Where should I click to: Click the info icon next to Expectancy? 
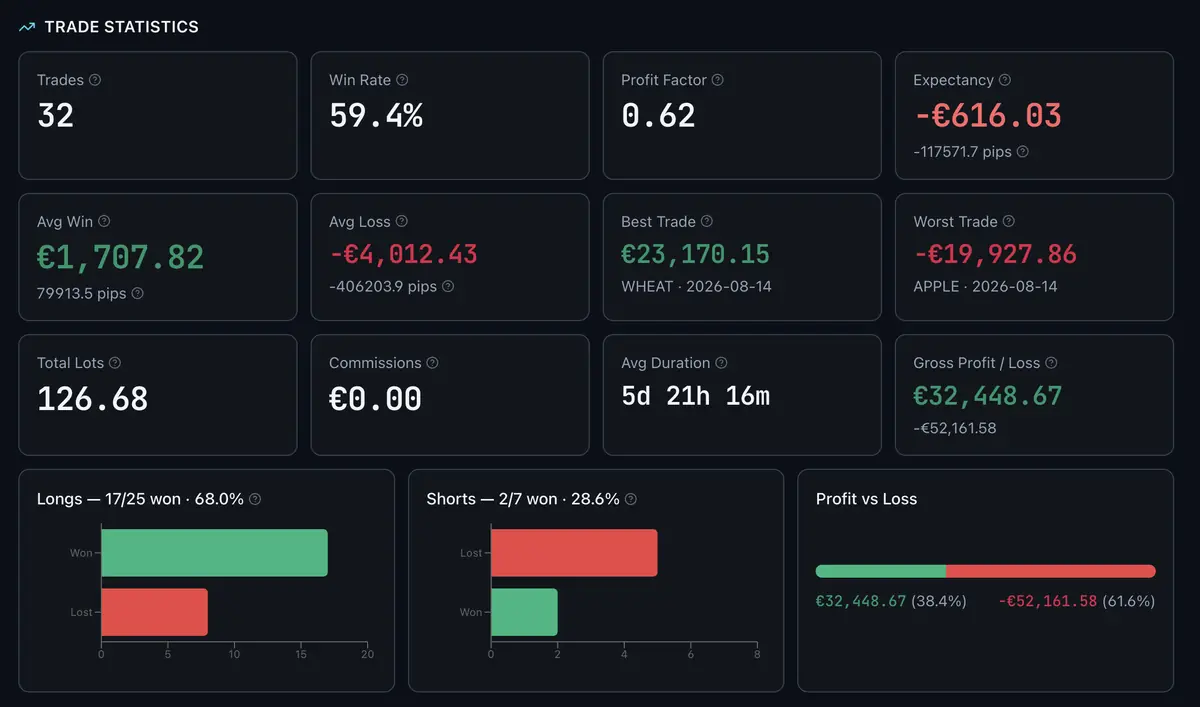(1004, 80)
